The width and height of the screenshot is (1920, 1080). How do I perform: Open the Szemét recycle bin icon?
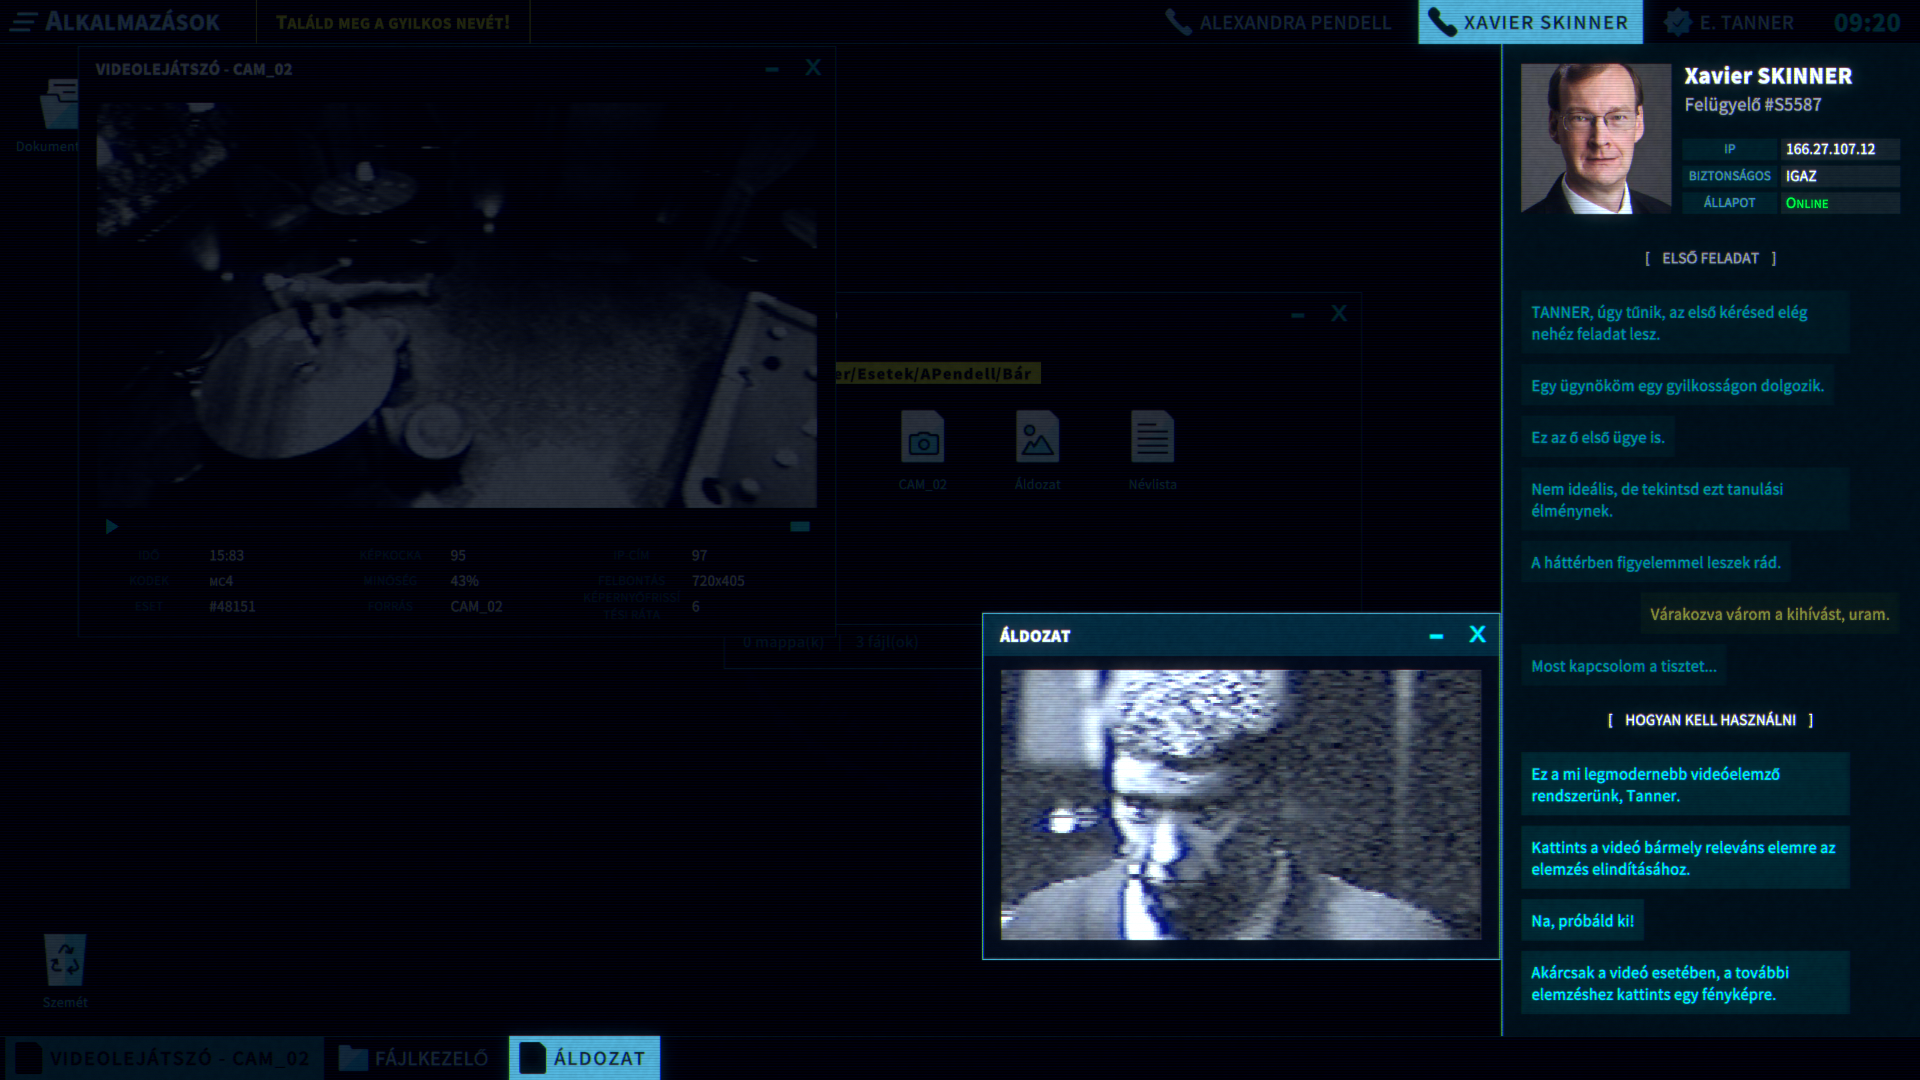point(65,962)
